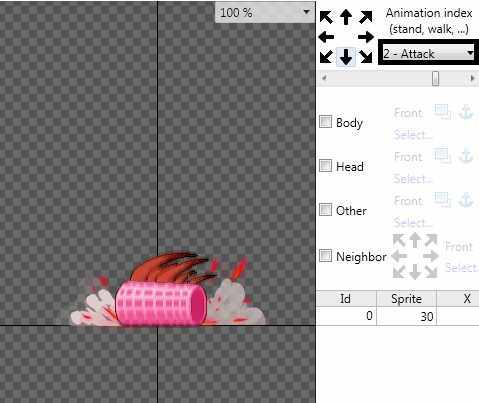This screenshot has height=403, width=479.
Task: Click the frame slider's right arrow
Action: [x=472, y=79]
